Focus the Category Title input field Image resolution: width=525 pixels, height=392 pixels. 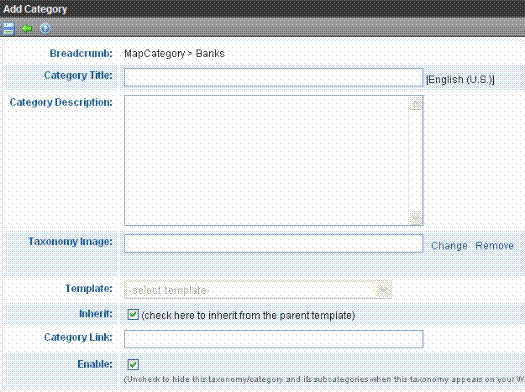tap(274, 78)
